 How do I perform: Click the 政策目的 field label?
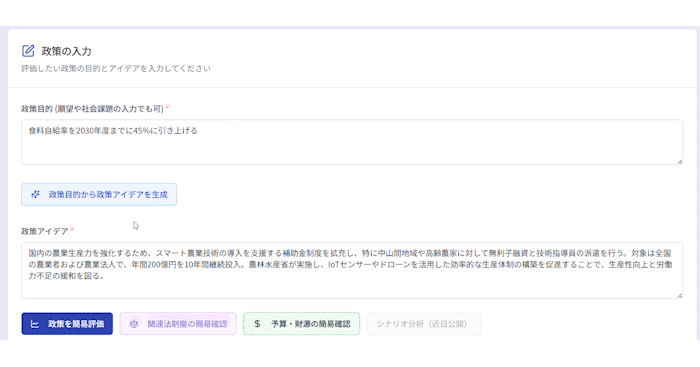click(x=92, y=108)
